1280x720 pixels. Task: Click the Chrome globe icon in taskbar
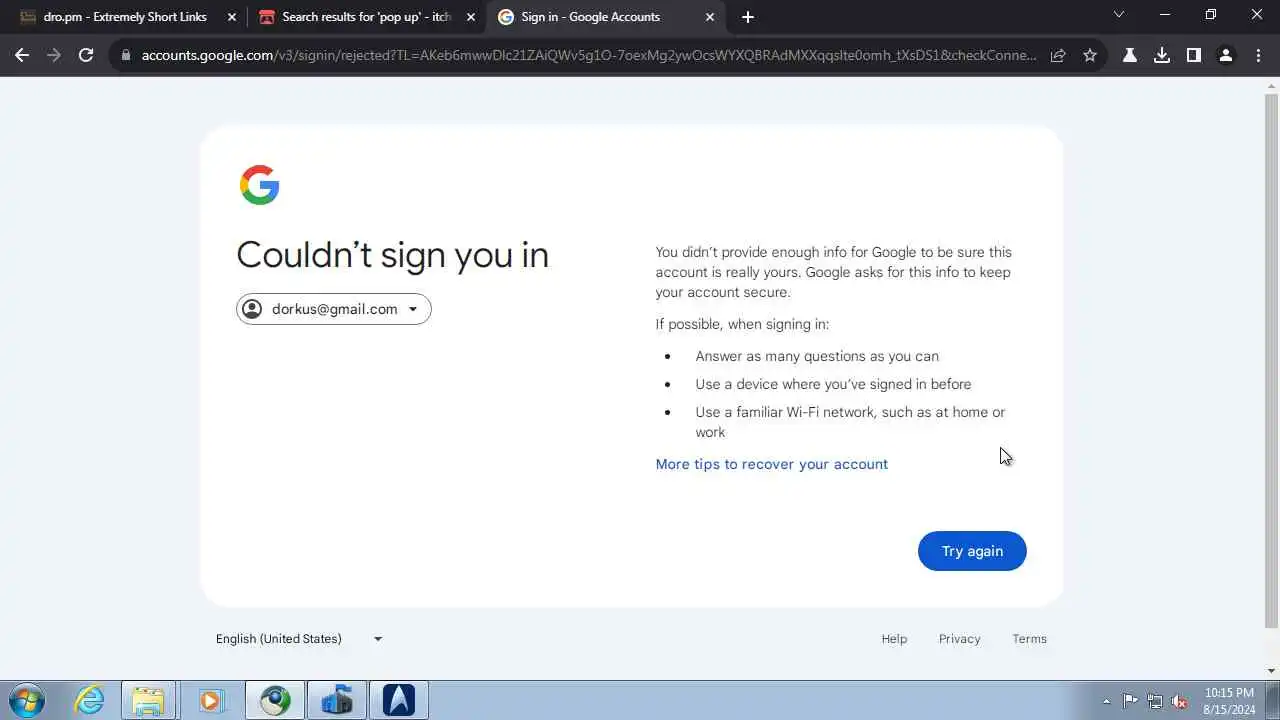tap(275, 700)
